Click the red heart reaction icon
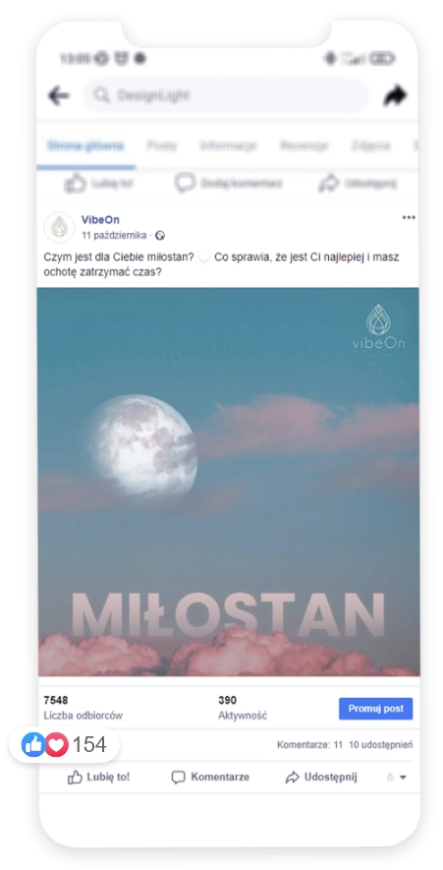This screenshot has height=870, width=443. (x=57, y=744)
